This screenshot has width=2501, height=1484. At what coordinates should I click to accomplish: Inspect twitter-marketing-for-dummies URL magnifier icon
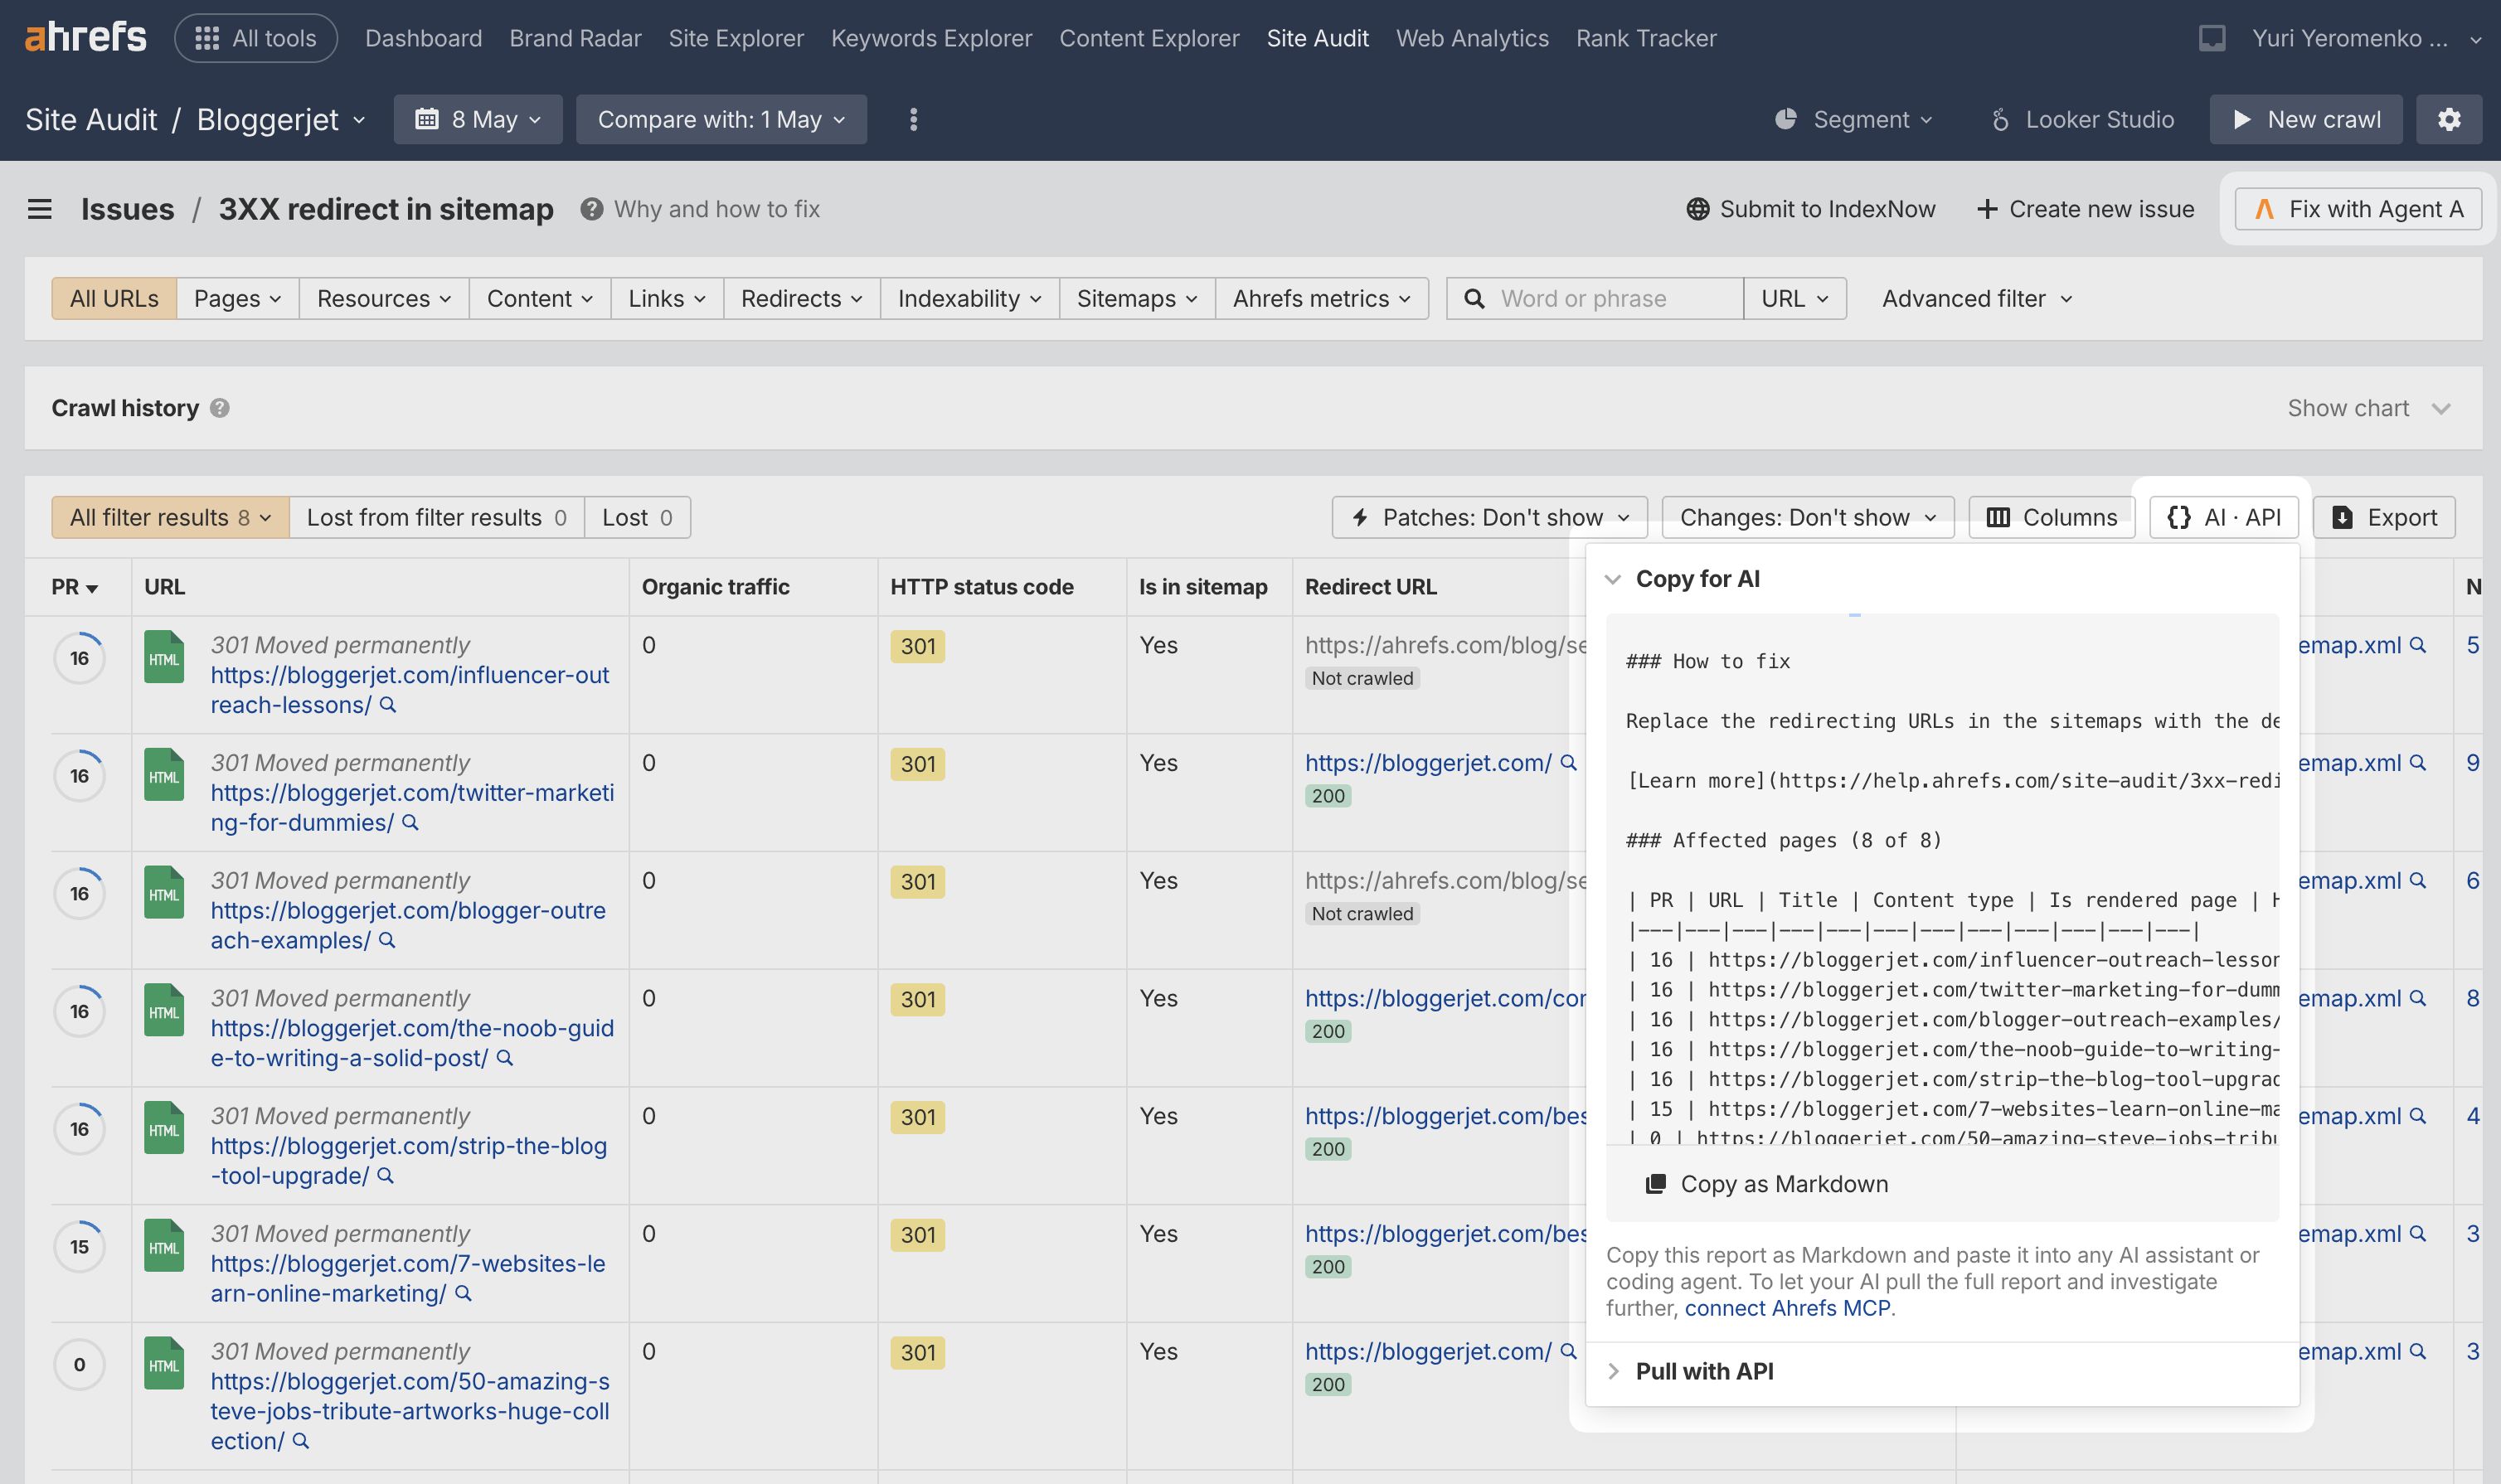pyautogui.click(x=410, y=823)
